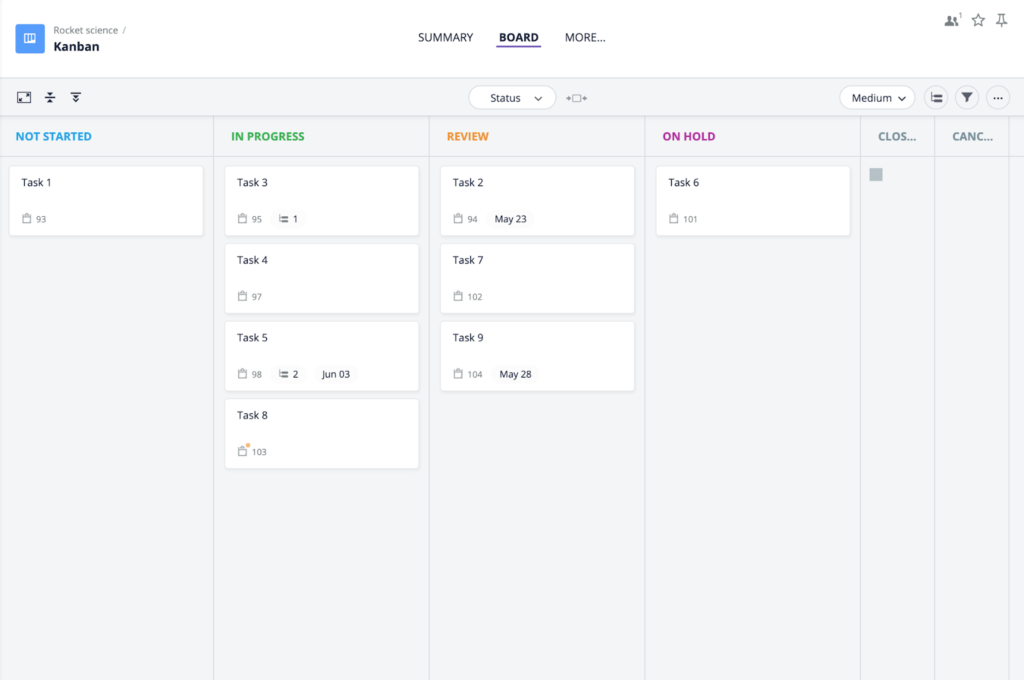The image size is (1024, 680).
Task: Select the BOARD tab
Action: (518, 37)
